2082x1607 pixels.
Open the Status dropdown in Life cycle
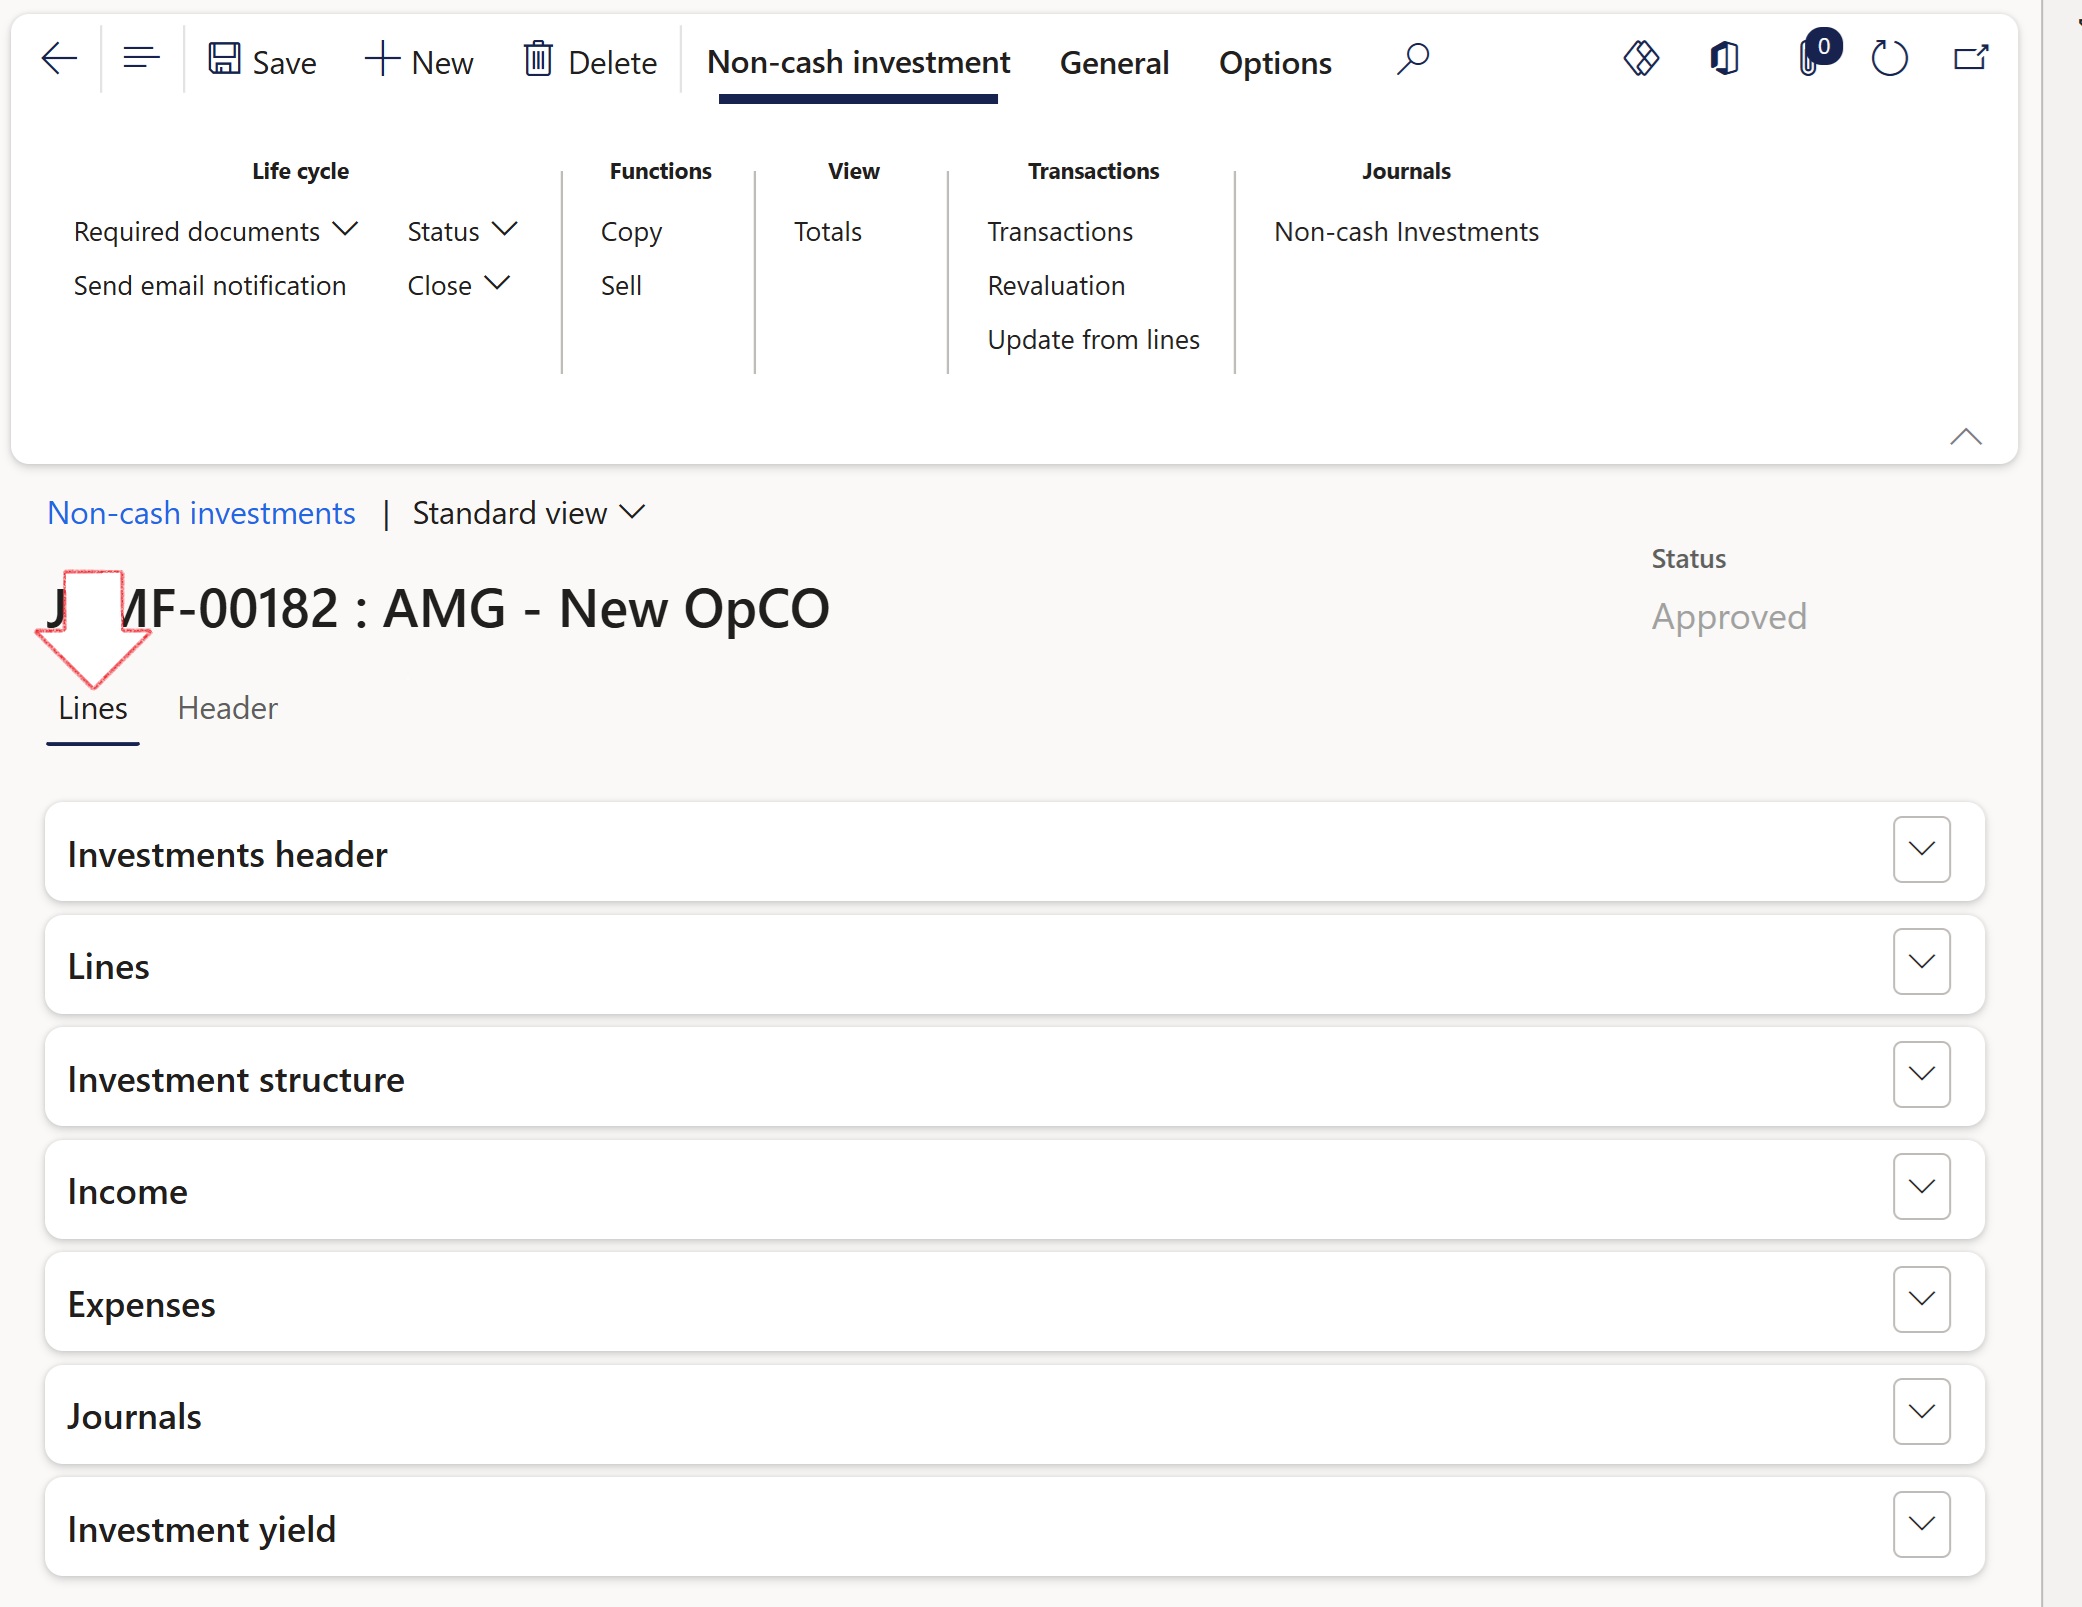[463, 231]
